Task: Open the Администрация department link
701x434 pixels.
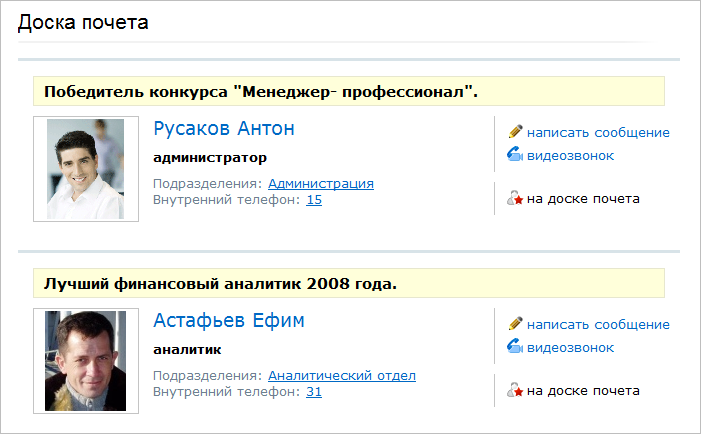Action: pos(321,183)
